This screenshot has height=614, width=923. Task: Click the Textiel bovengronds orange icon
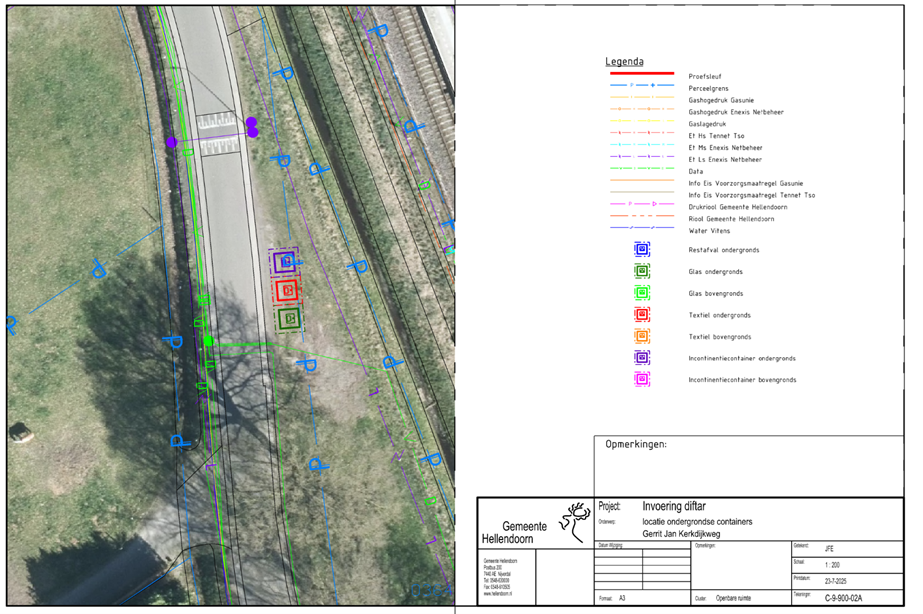point(642,337)
